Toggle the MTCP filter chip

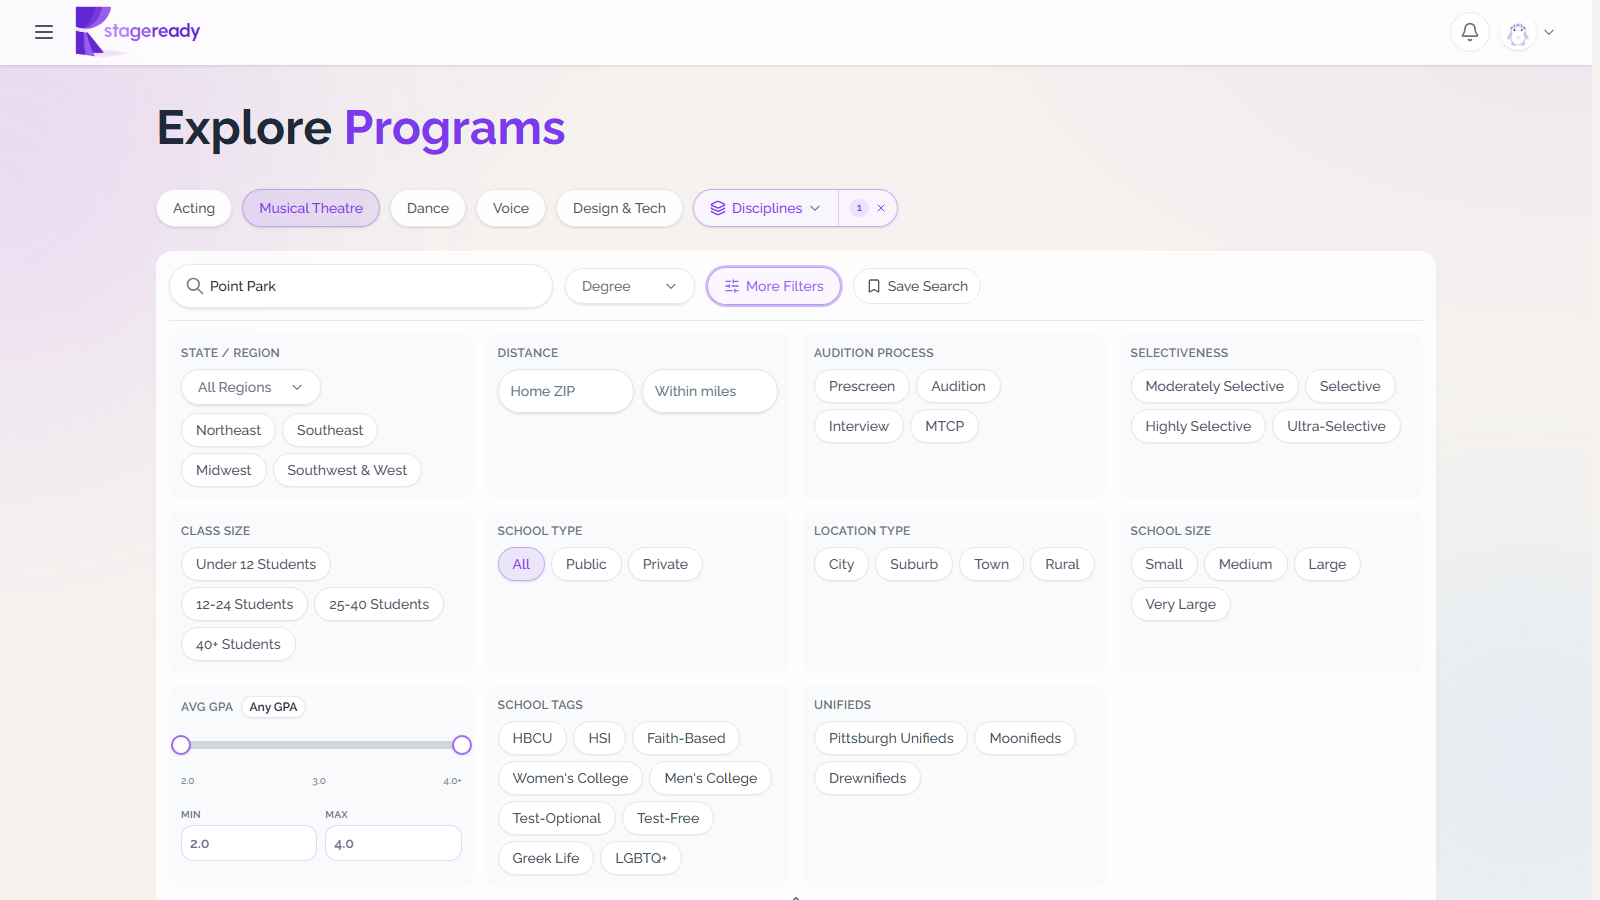click(945, 426)
